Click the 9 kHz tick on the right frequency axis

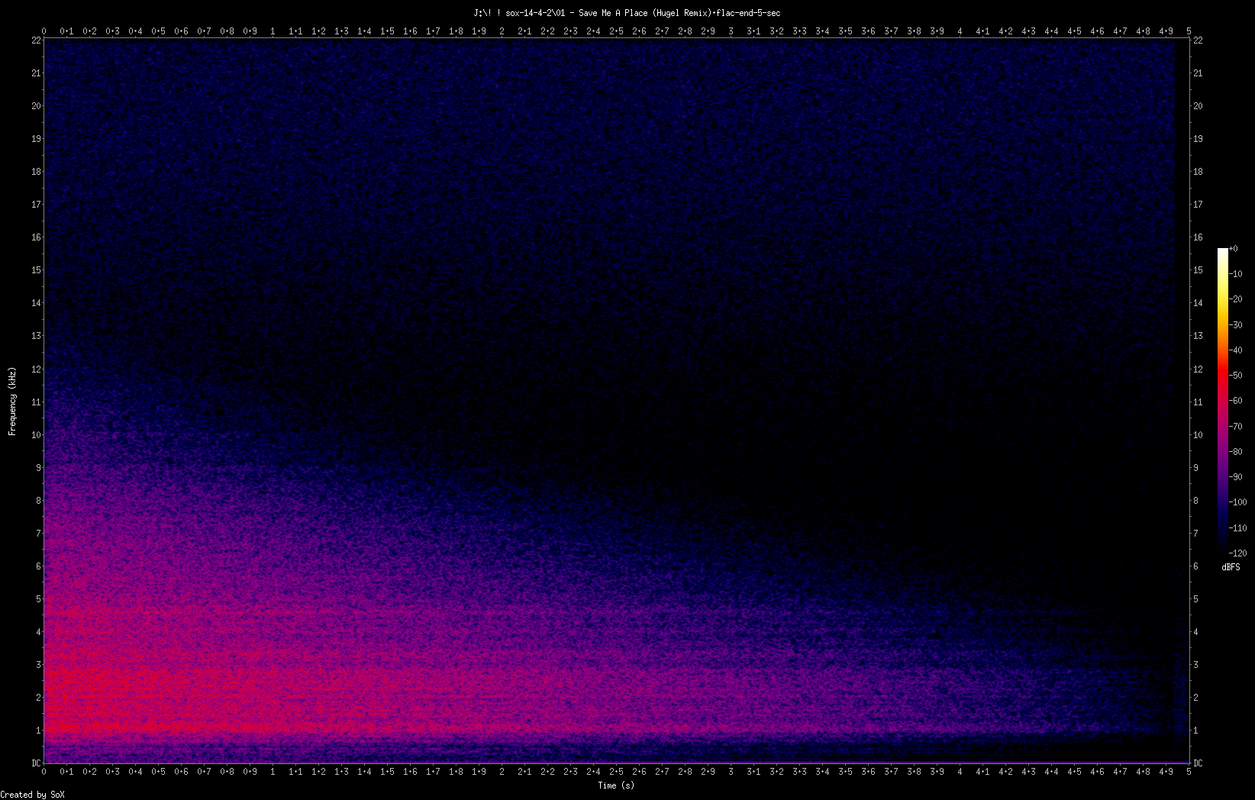[1196, 467]
